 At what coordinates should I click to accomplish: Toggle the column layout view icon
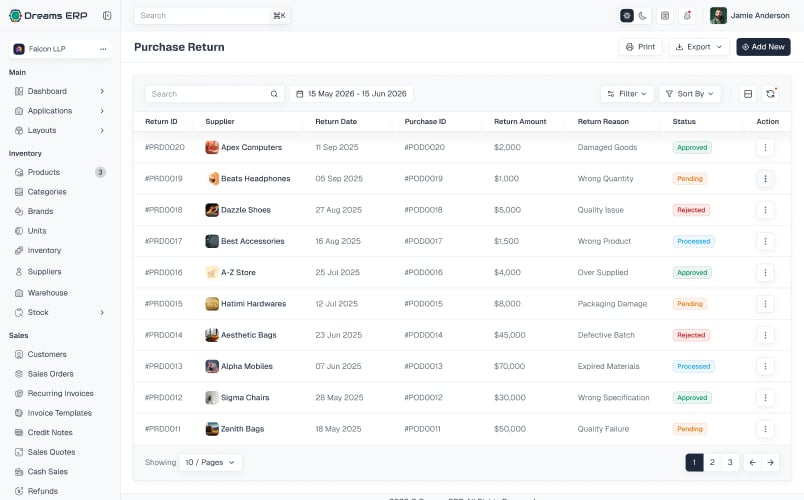click(x=748, y=94)
